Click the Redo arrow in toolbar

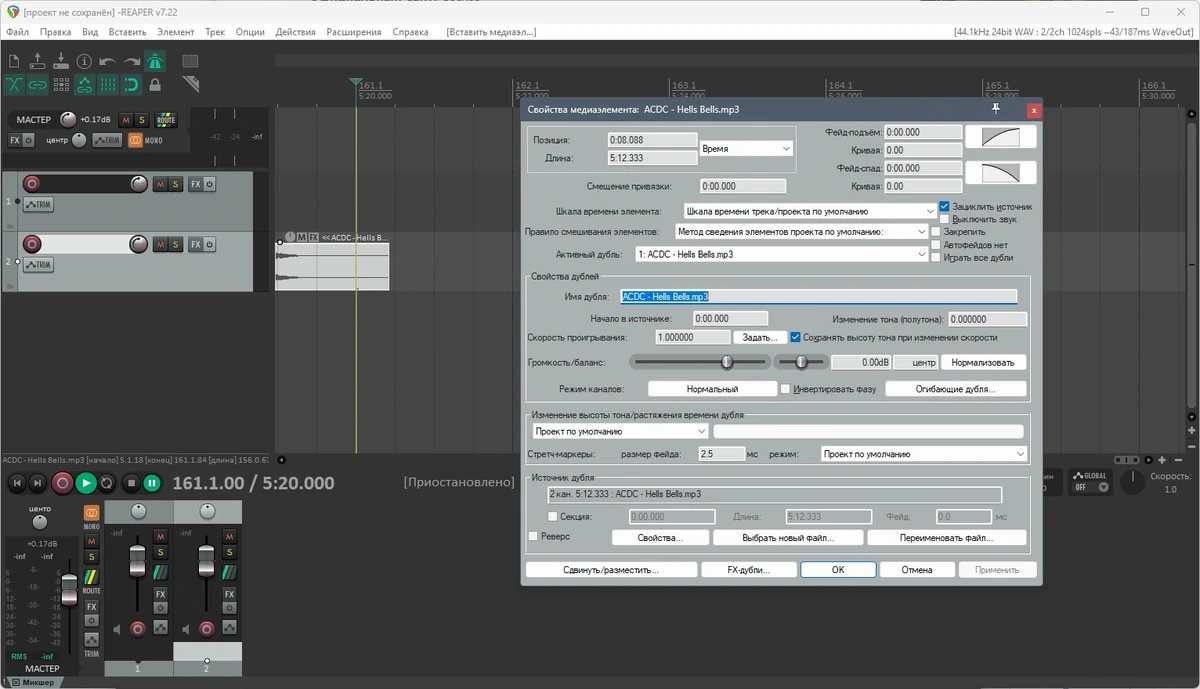pyautogui.click(x=131, y=61)
